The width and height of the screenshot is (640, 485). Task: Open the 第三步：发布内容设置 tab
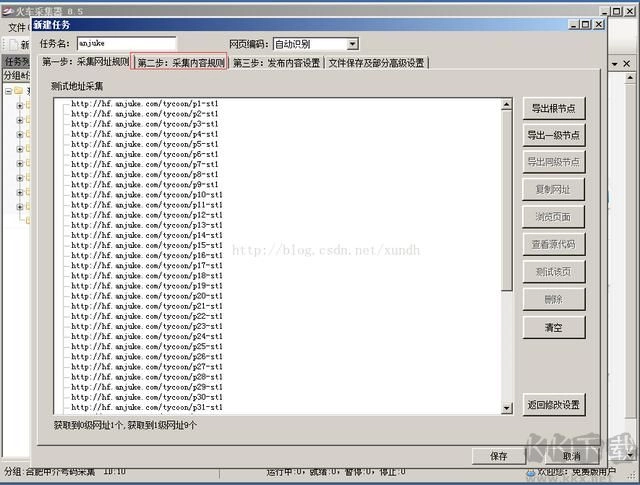tap(277, 63)
